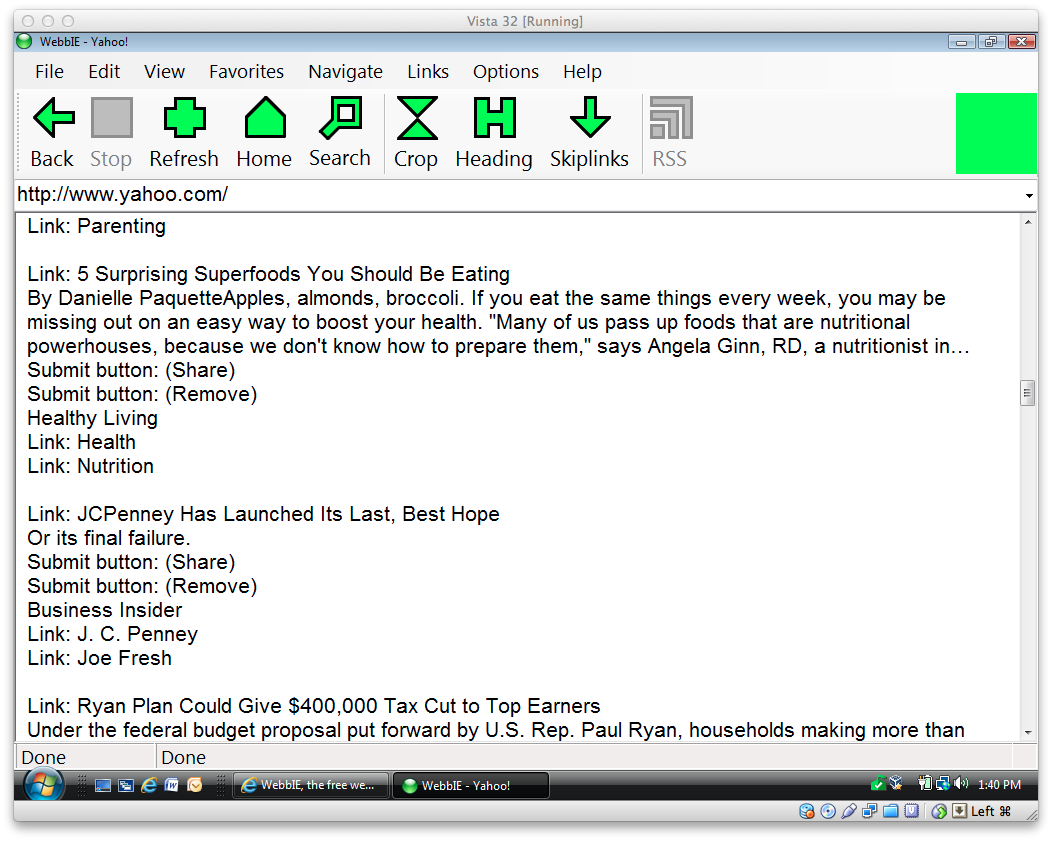Click VirtualBox optical disc status icon
This screenshot has height=841, width=1052.
pyautogui.click(x=828, y=811)
